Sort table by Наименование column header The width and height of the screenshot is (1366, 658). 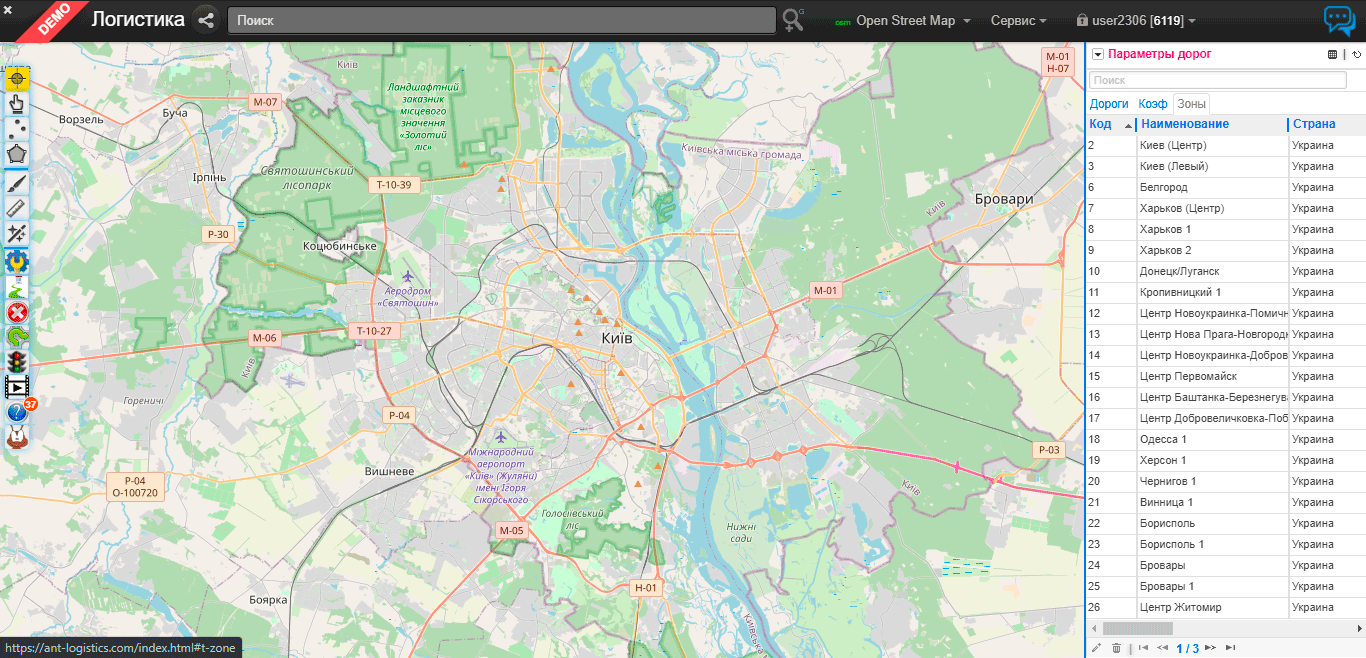pyautogui.click(x=1185, y=124)
